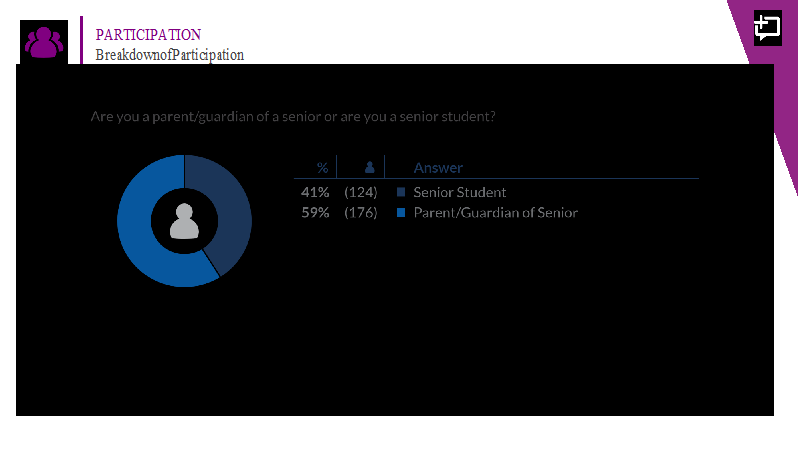Click the Parent/Guardian bright blue legend square
The image size is (800, 450).
click(x=401, y=212)
